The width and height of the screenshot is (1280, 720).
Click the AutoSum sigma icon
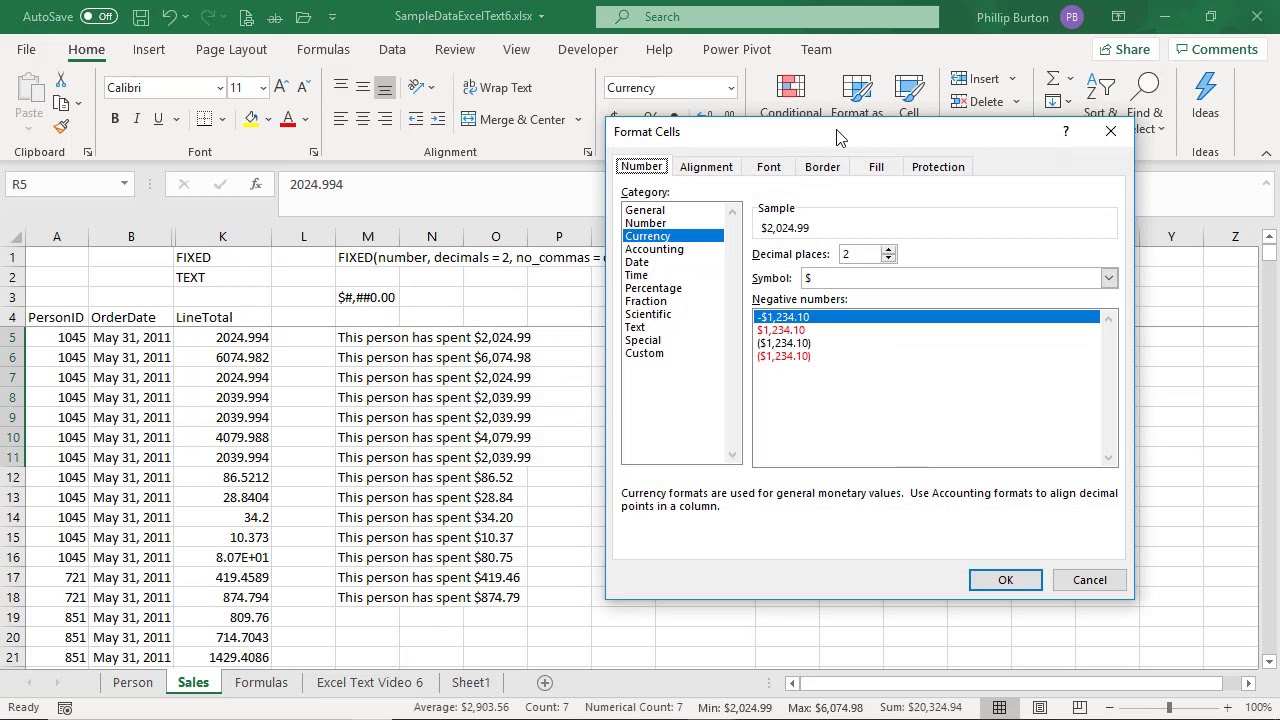[x=1052, y=79]
